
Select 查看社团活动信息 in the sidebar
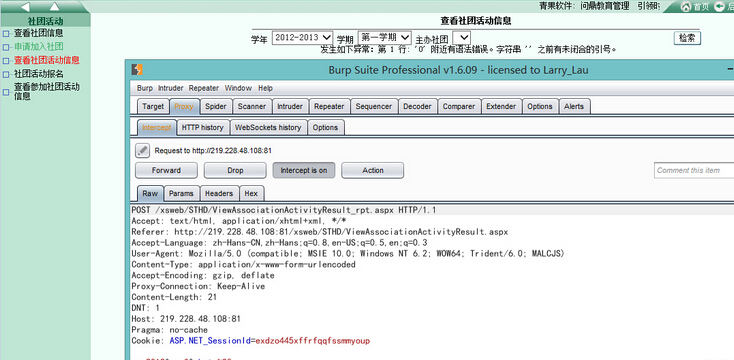46,60
